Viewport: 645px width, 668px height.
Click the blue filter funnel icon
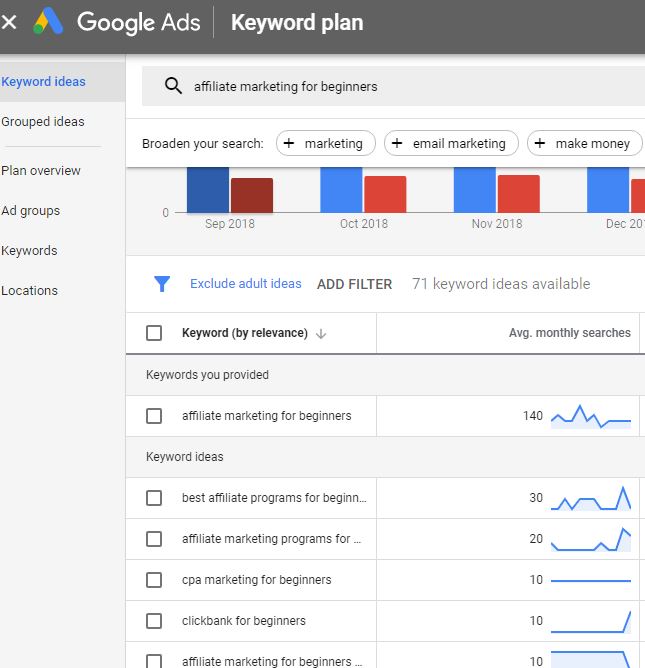tap(162, 284)
